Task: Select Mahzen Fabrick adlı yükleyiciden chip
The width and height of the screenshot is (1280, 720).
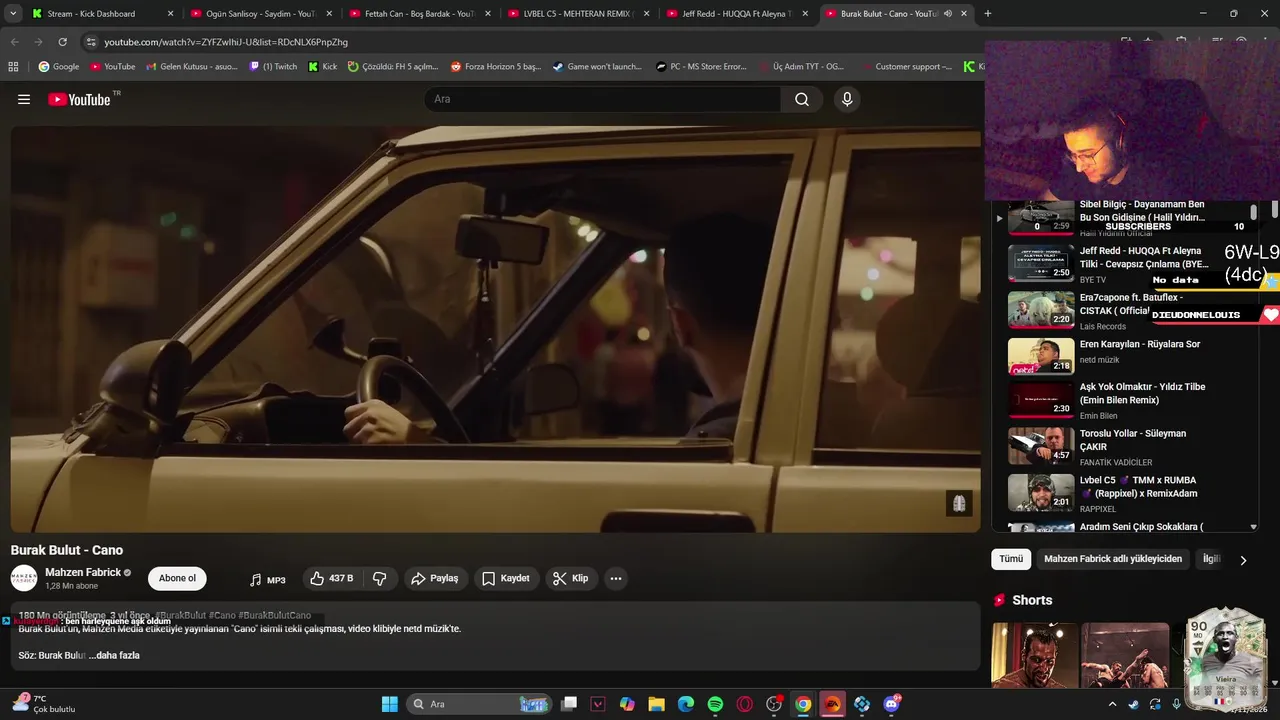Action: pyautogui.click(x=1113, y=559)
